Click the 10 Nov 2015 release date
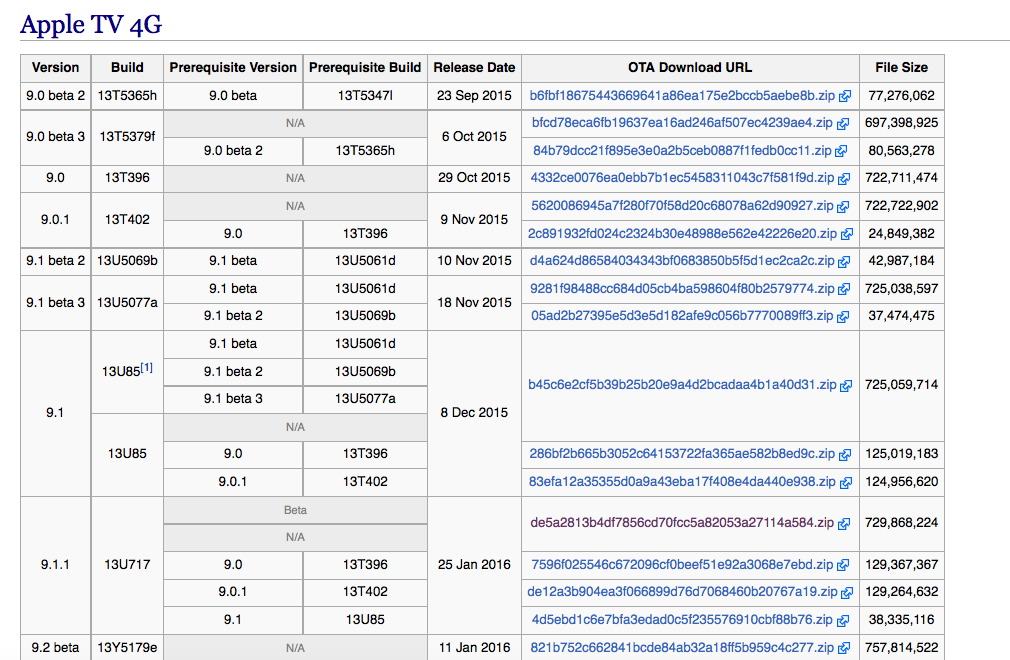The width and height of the screenshot is (1010, 660). click(x=474, y=261)
